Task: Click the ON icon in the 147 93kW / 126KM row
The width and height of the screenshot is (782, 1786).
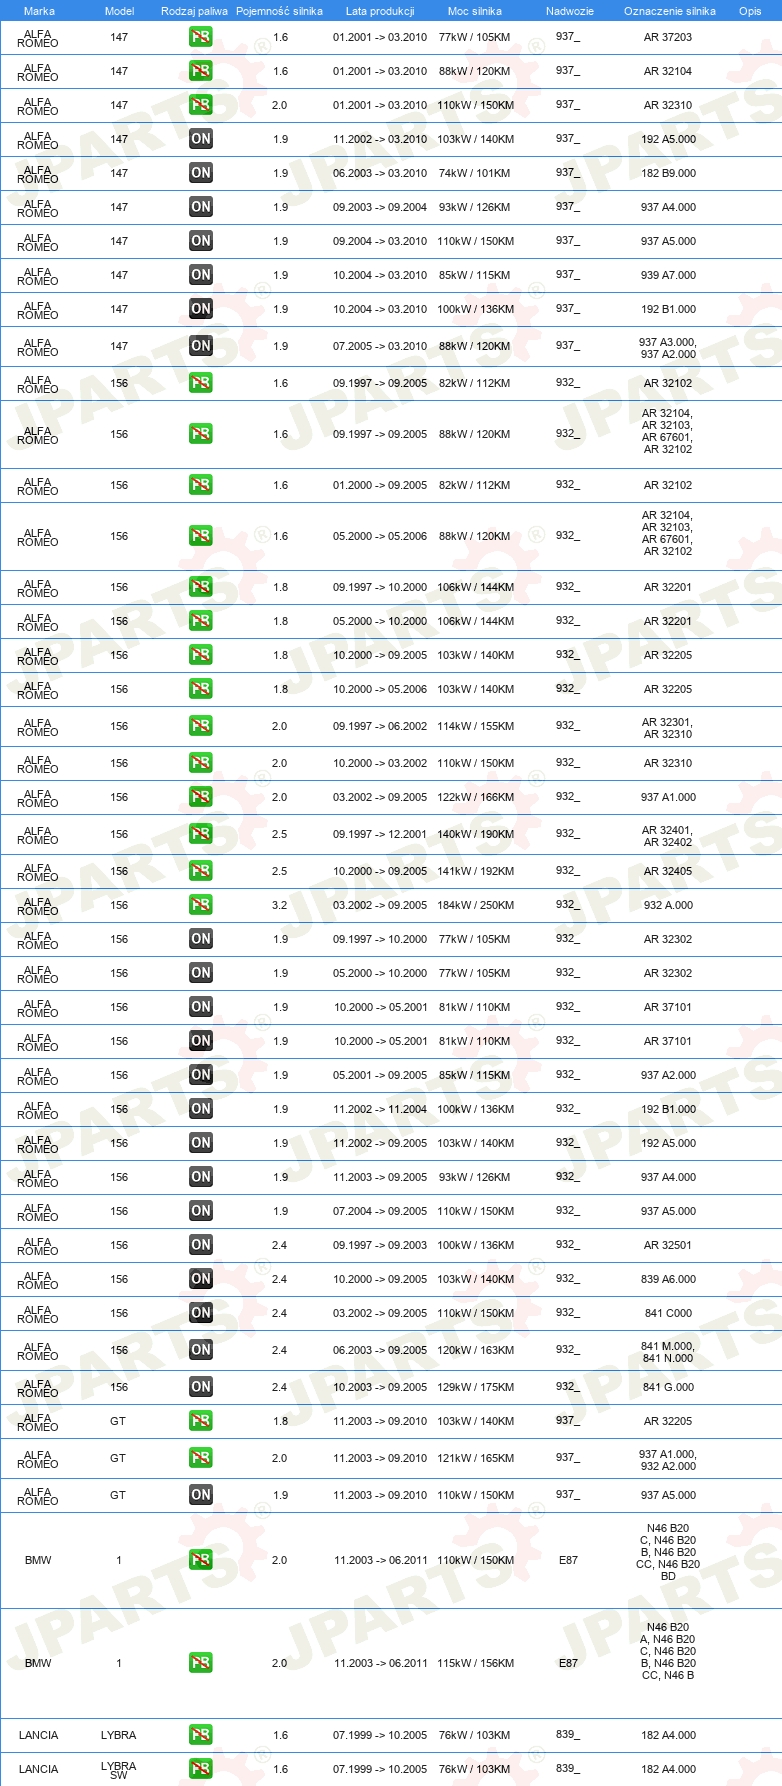Action: coord(200,207)
